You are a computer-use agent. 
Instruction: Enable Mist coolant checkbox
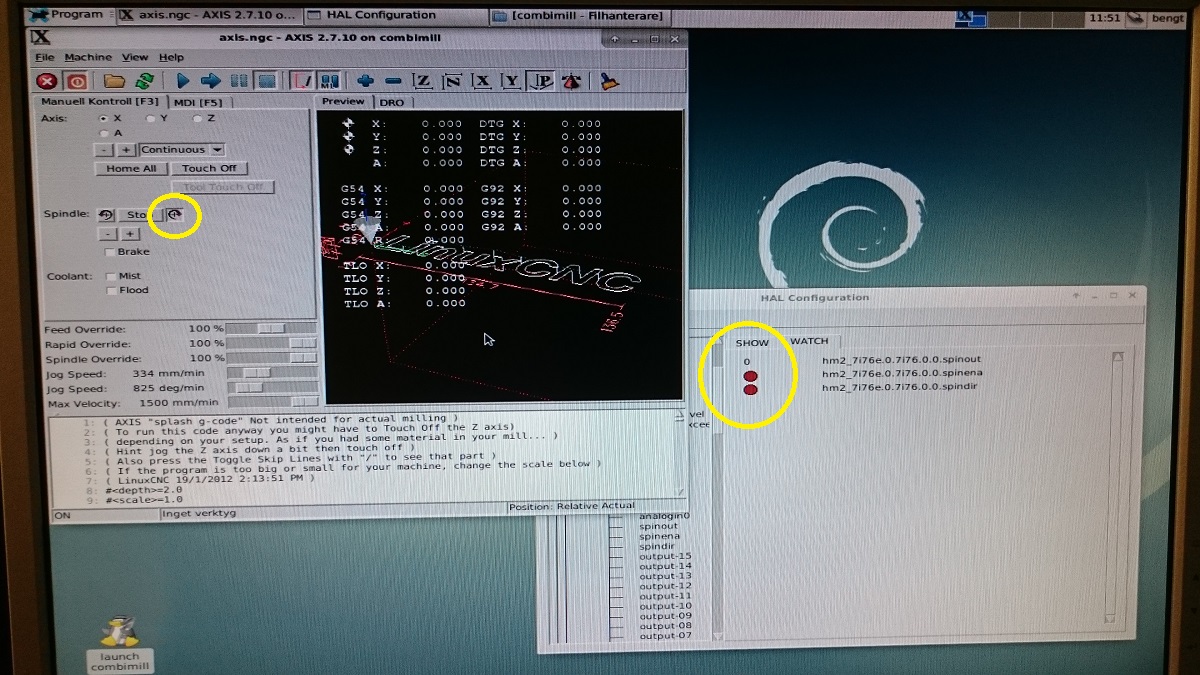pyautogui.click(x=111, y=276)
